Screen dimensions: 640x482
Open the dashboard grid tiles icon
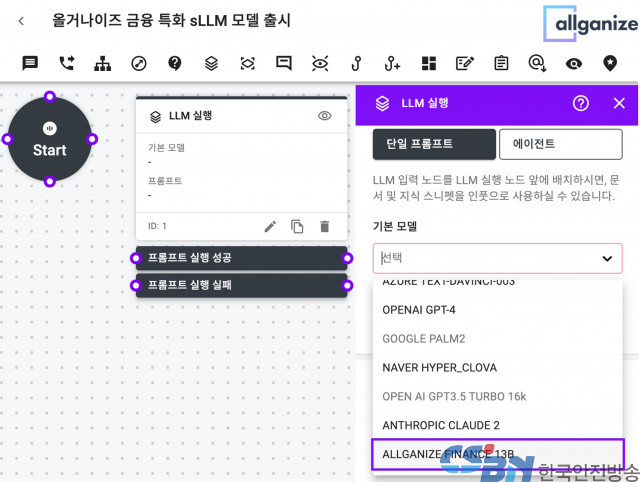point(429,63)
